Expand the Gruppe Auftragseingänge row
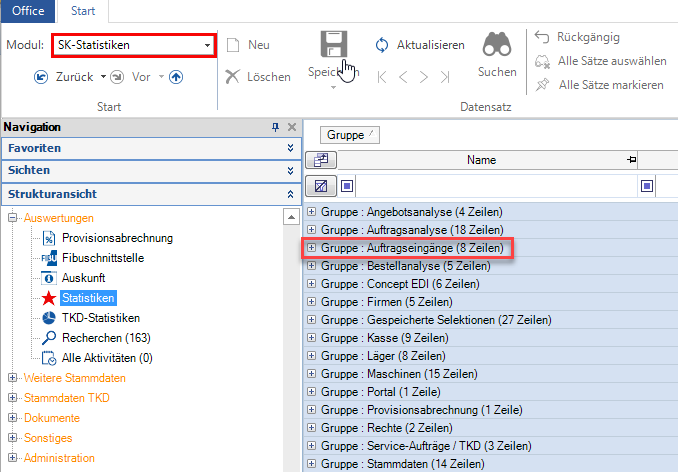The image size is (678, 472). 311,247
